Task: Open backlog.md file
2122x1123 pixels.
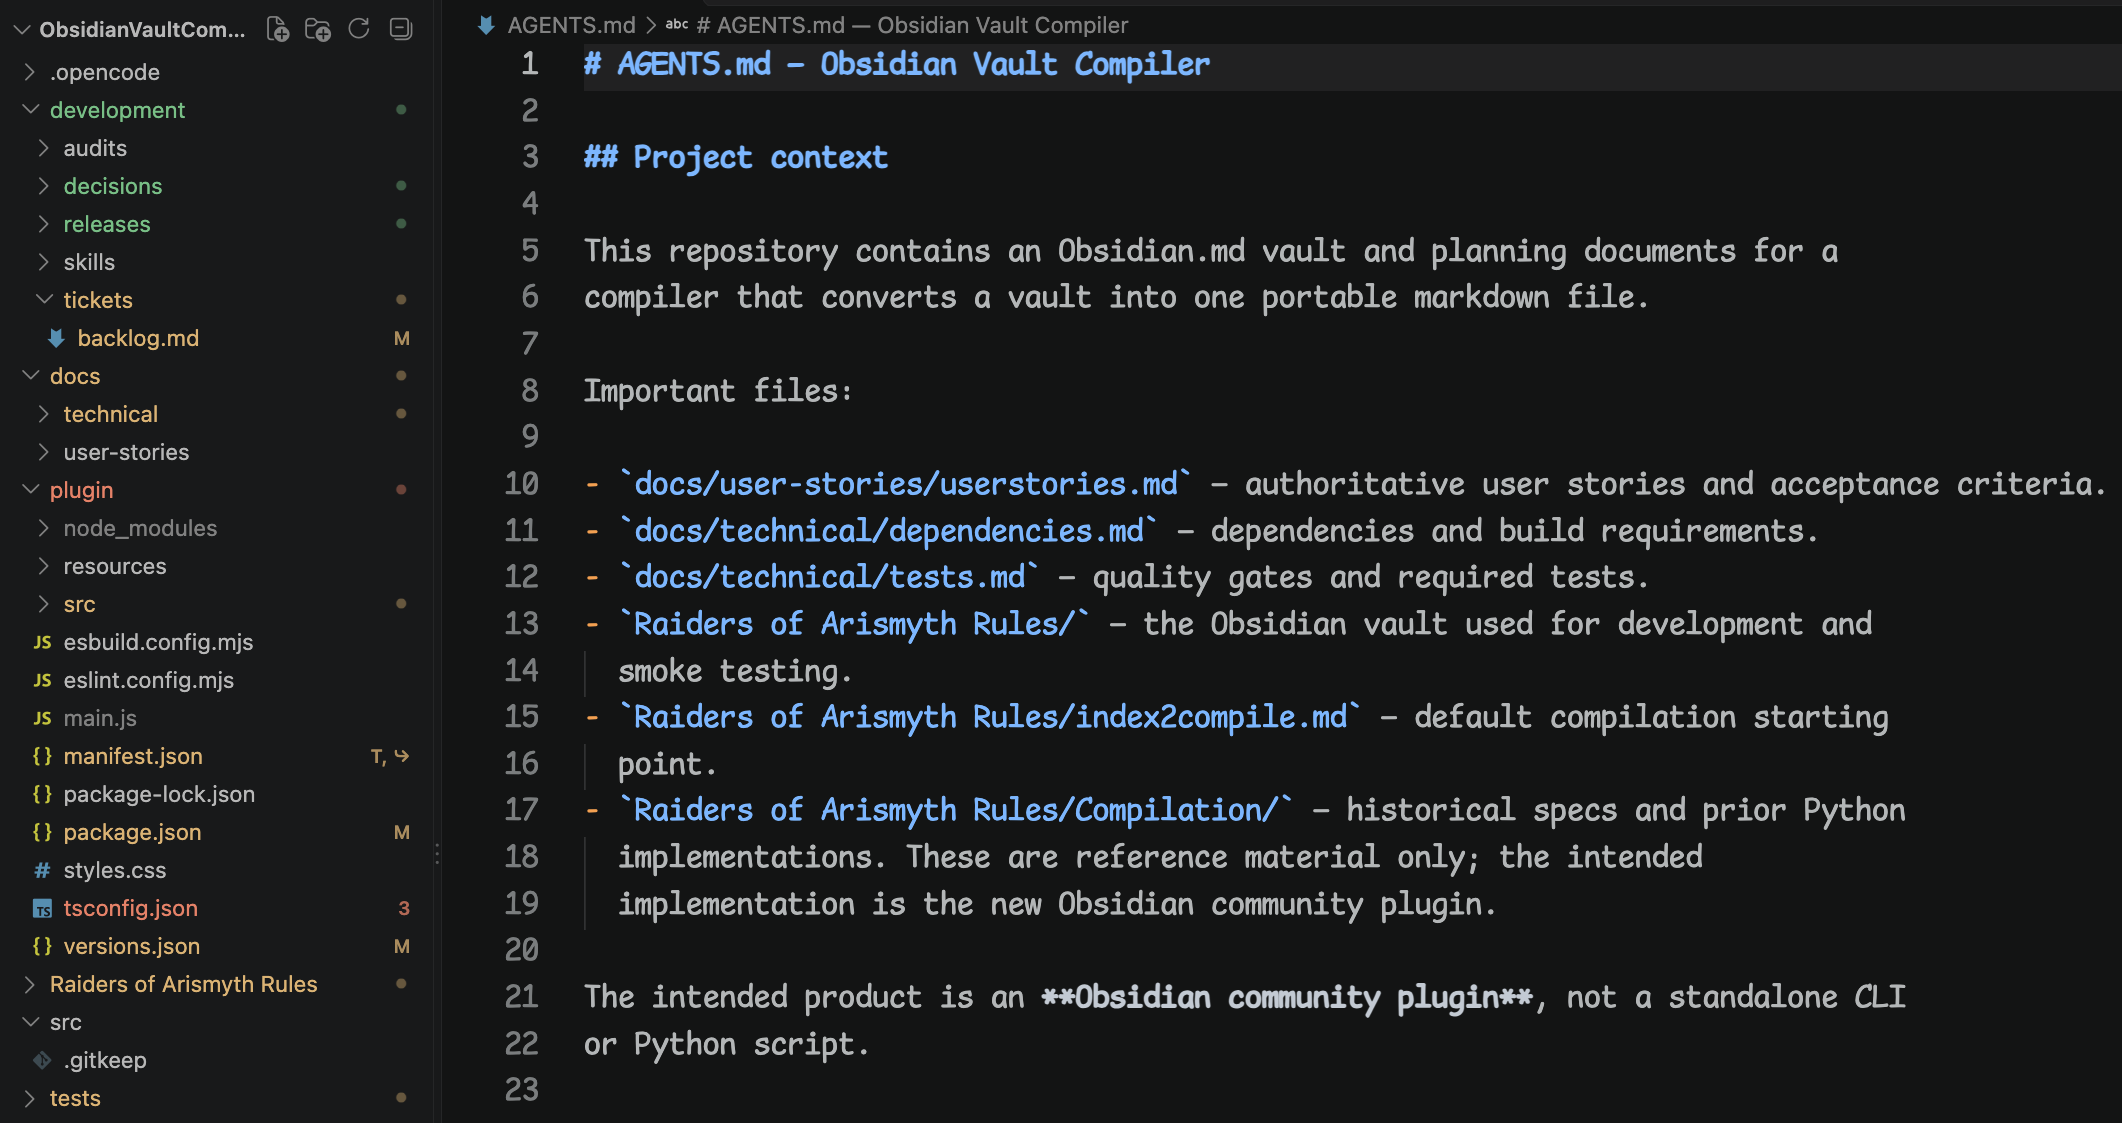Action: (138, 338)
